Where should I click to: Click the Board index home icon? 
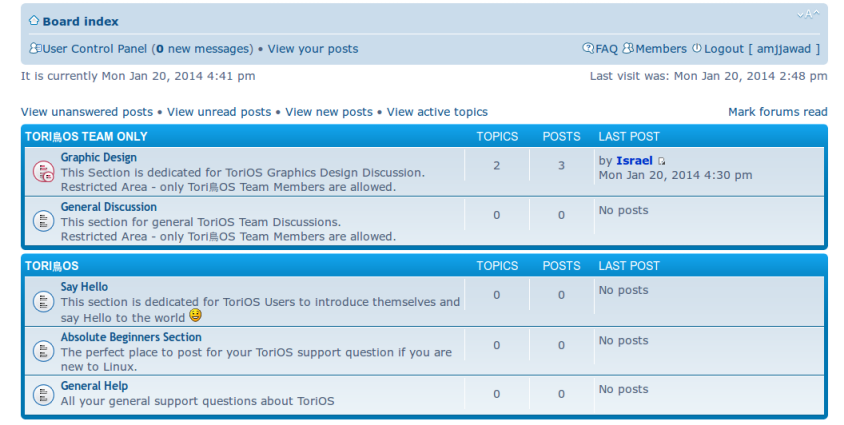point(33,21)
